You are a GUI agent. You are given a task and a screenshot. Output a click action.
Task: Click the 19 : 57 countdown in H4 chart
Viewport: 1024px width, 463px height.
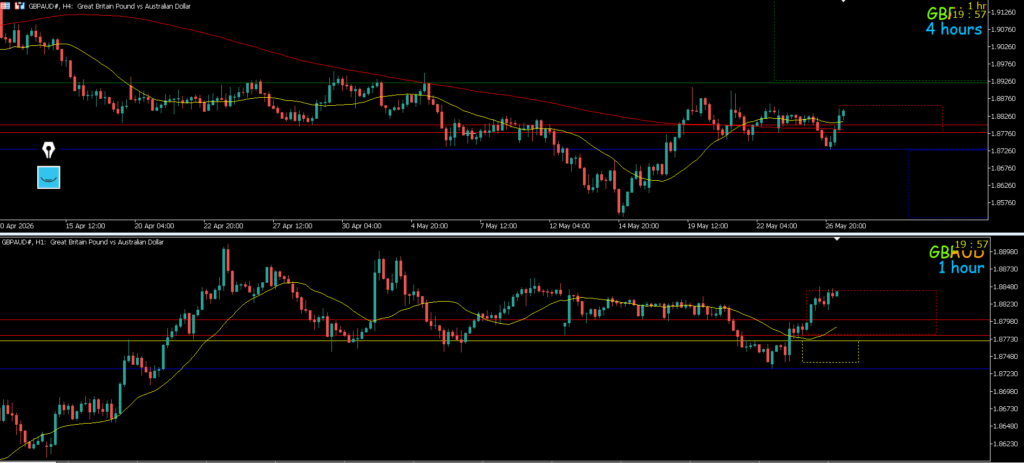969,14
